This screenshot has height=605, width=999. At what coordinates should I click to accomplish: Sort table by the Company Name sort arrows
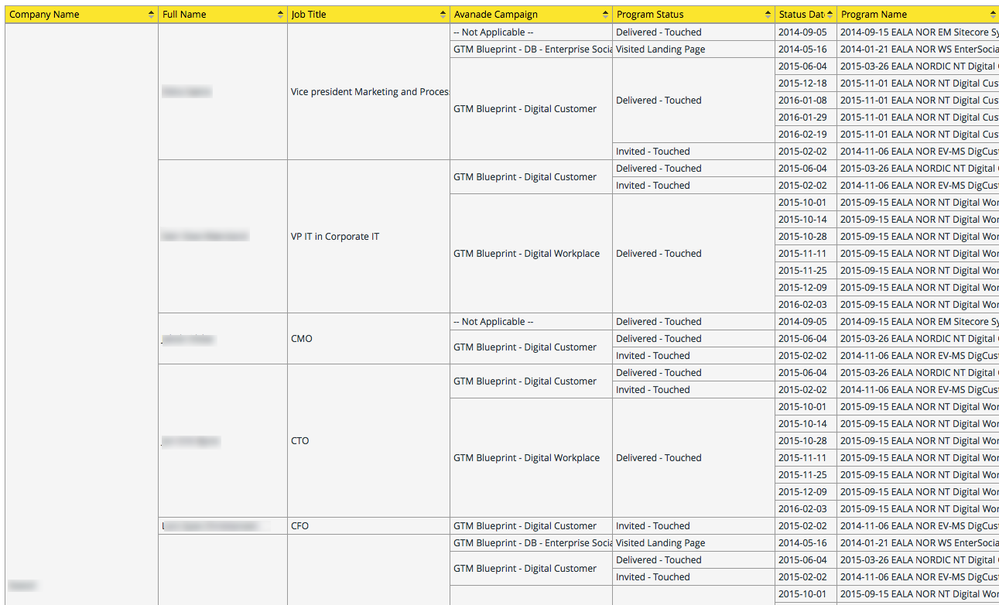tap(151, 15)
